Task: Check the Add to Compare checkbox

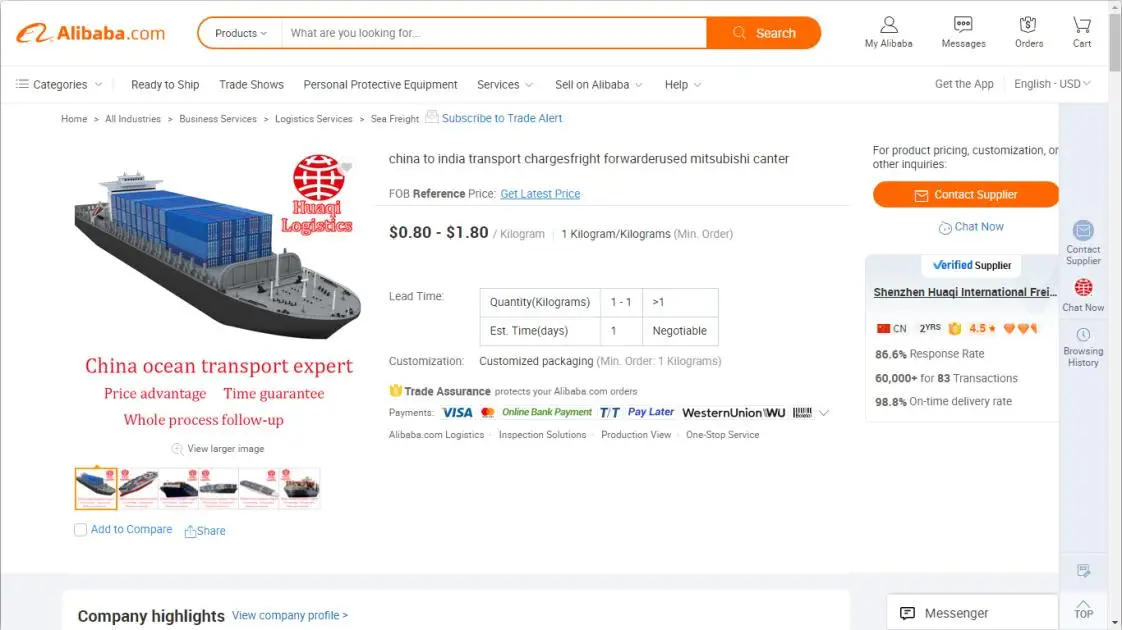Action: (x=81, y=530)
